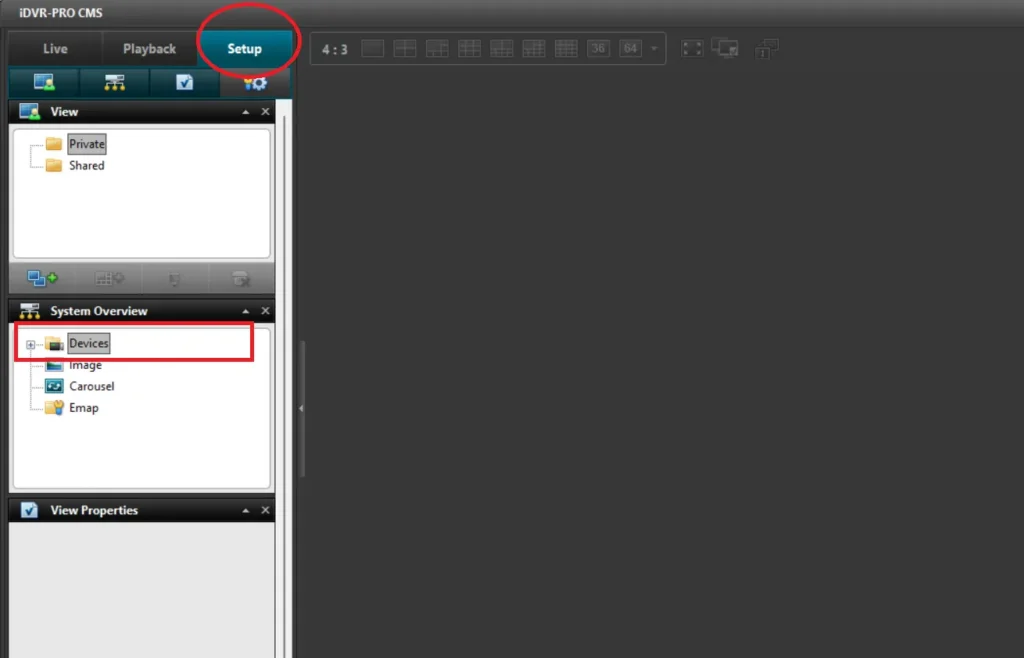Image resolution: width=1024 pixels, height=658 pixels.
Task: Click the 4:3 aspect ratio button
Action: click(332, 47)
